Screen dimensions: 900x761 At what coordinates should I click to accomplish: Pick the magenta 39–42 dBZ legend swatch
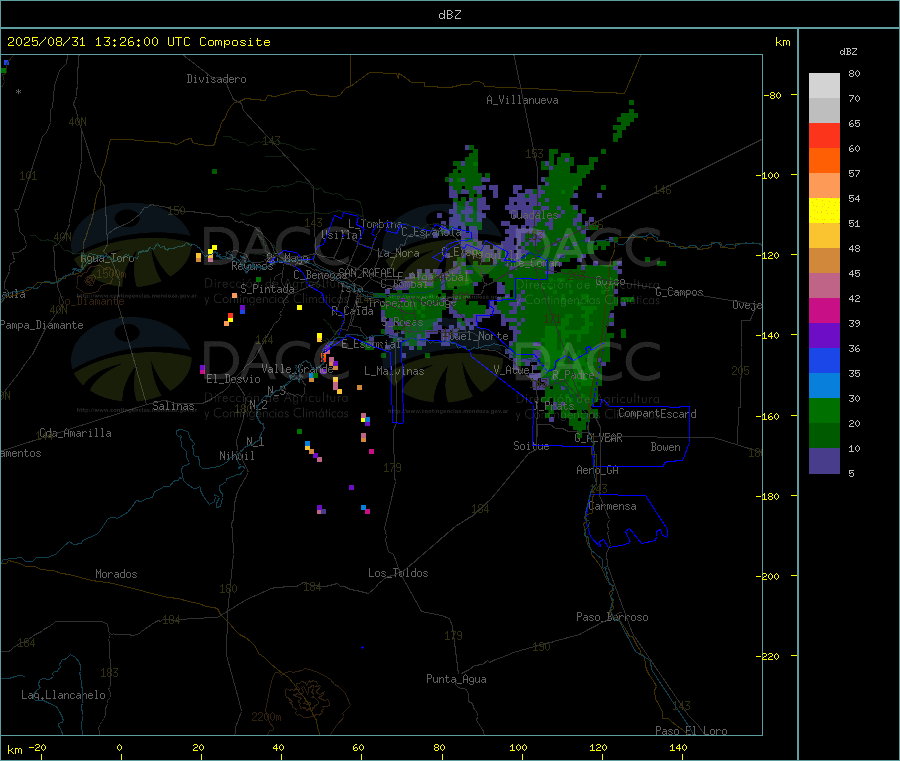tap(824, 310)
